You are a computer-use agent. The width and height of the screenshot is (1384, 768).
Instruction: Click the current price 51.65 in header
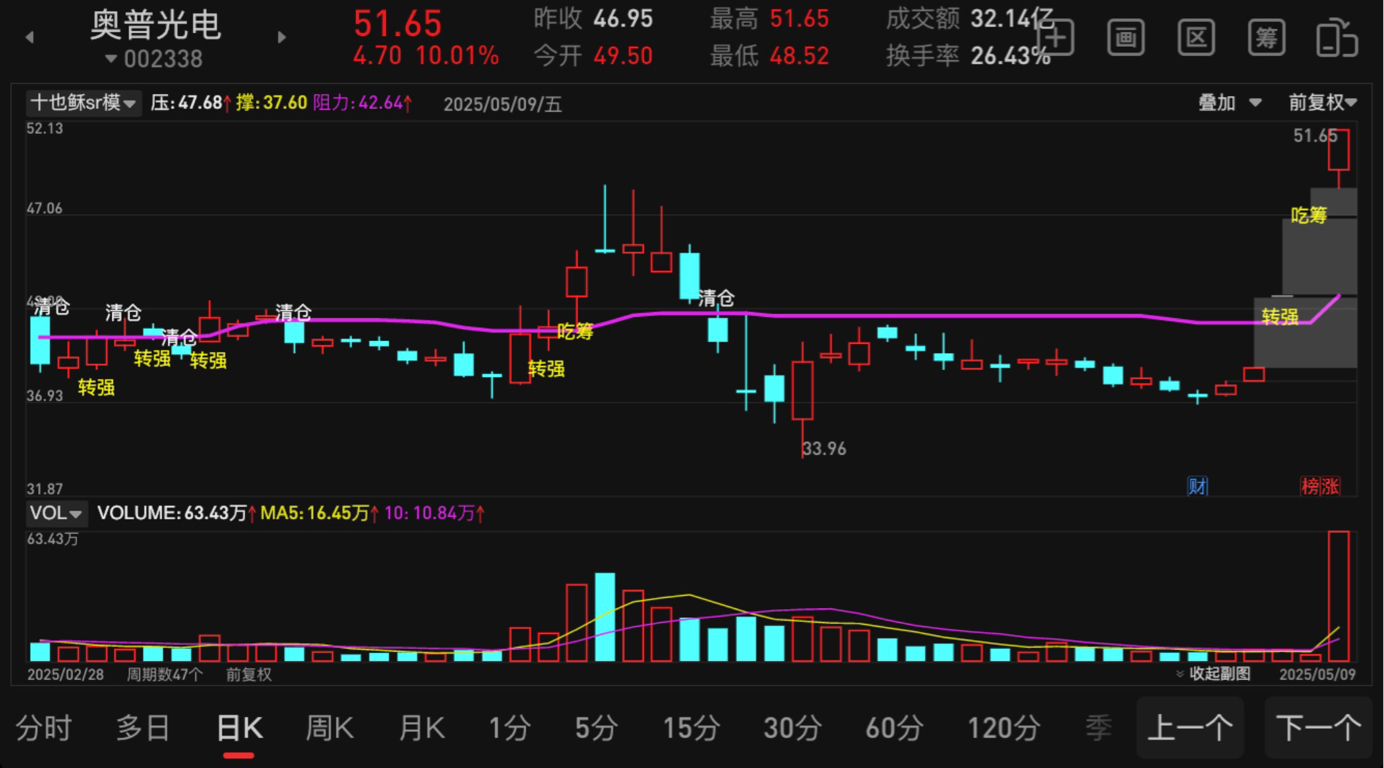398,23
